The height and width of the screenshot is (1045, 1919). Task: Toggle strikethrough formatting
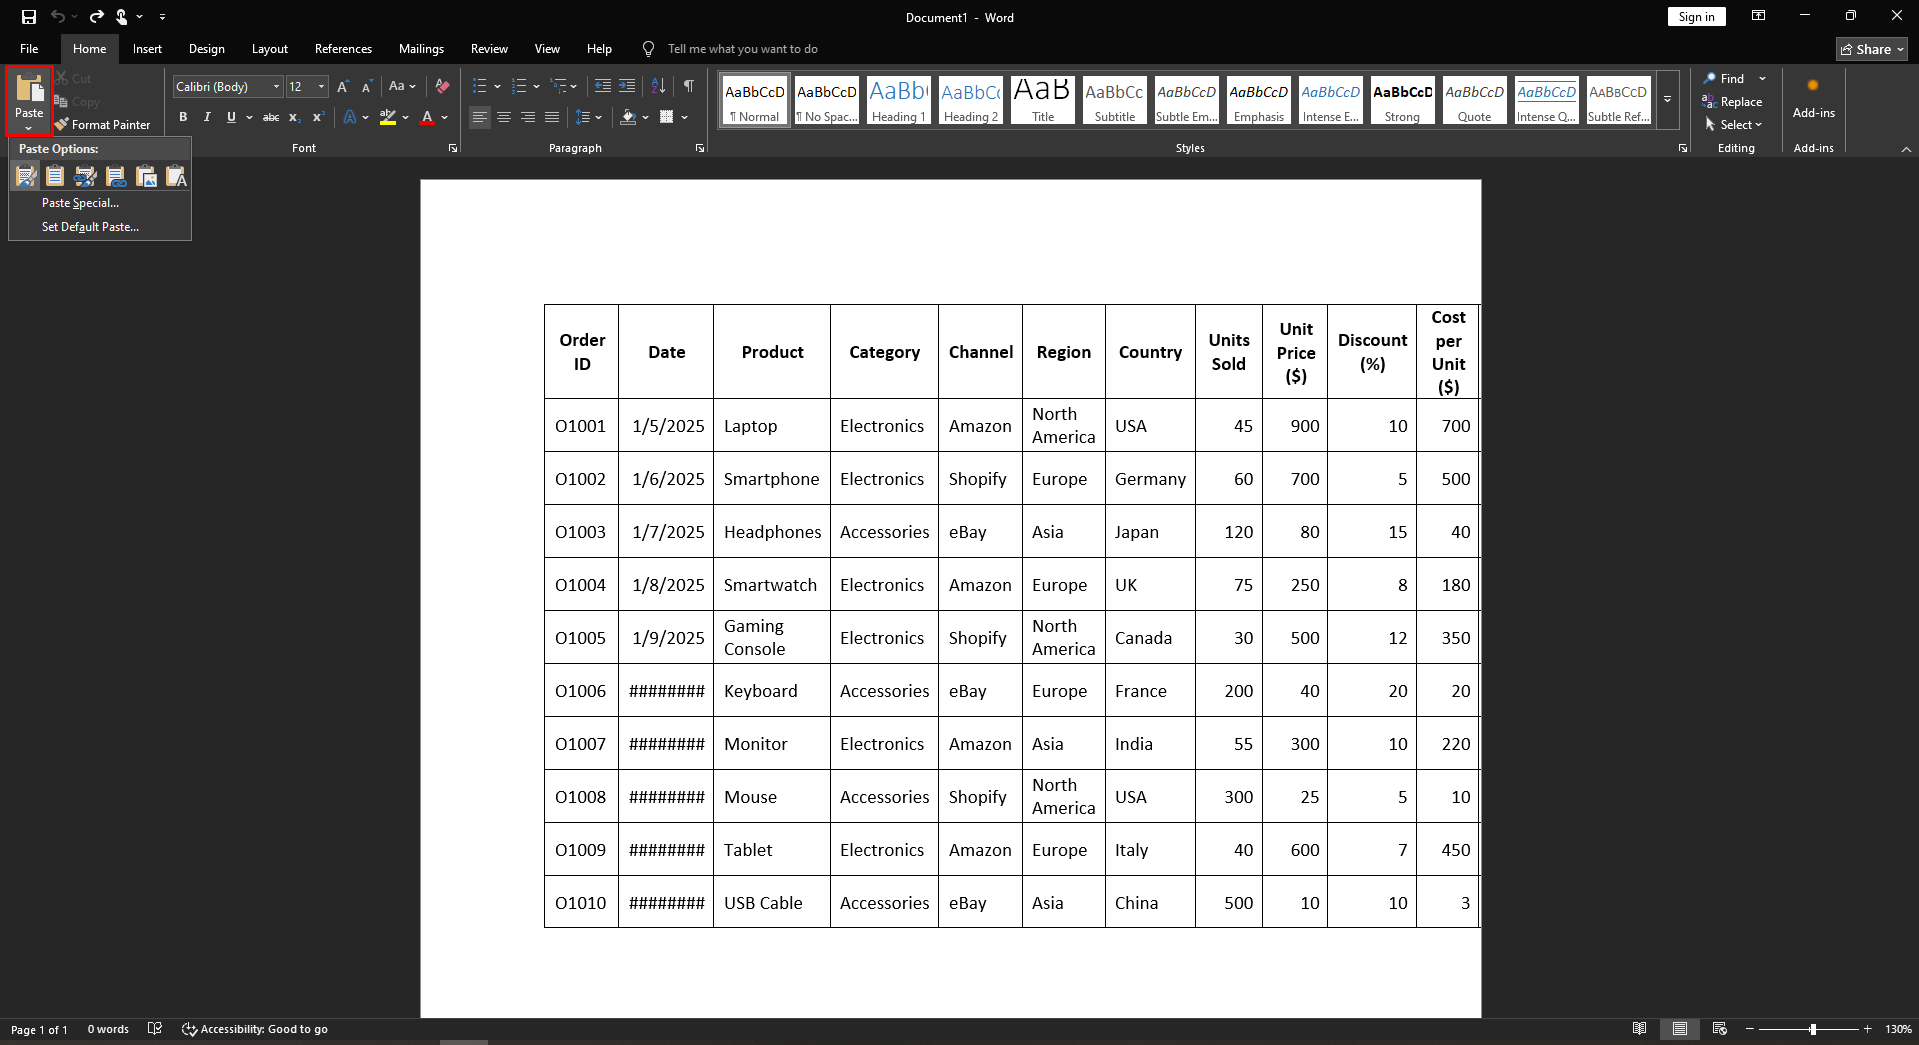(x=271, y=117)
